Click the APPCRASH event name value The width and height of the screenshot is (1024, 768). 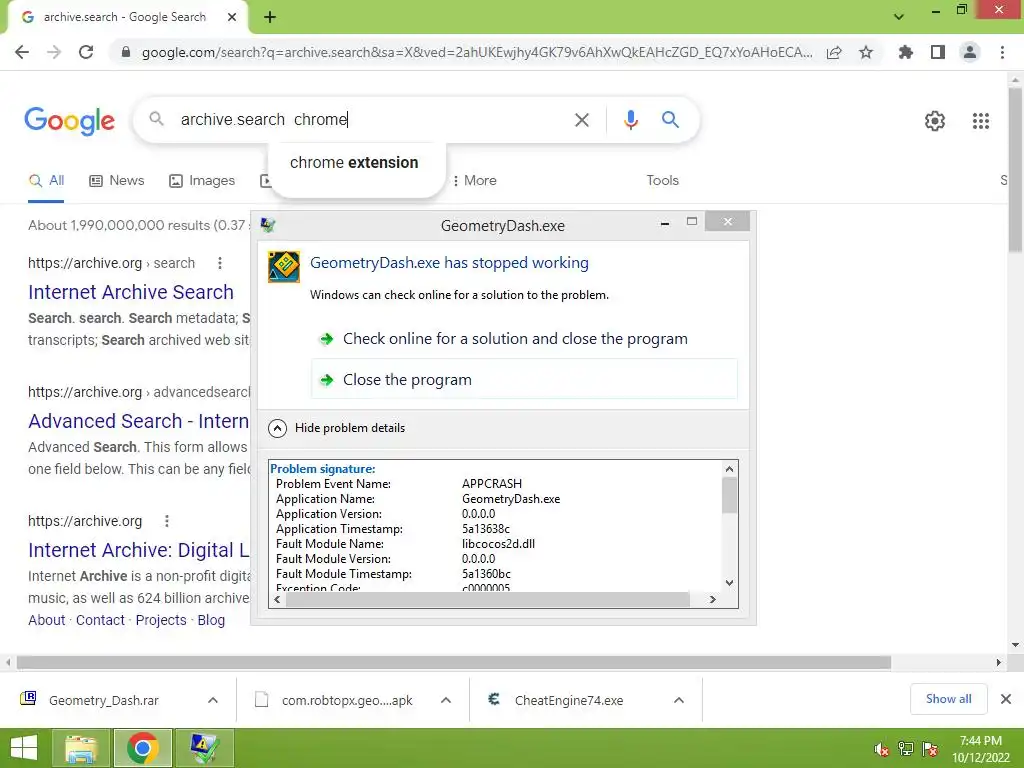[x=492, y=484]
